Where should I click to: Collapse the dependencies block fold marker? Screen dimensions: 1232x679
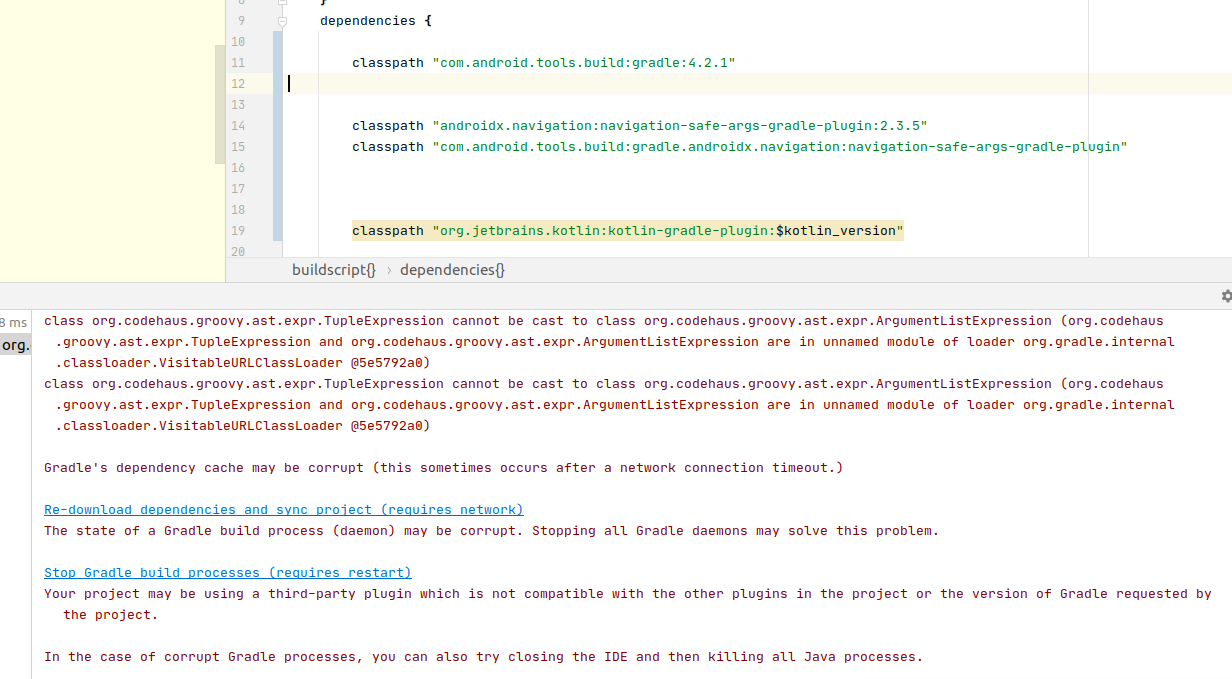[282, 21]
